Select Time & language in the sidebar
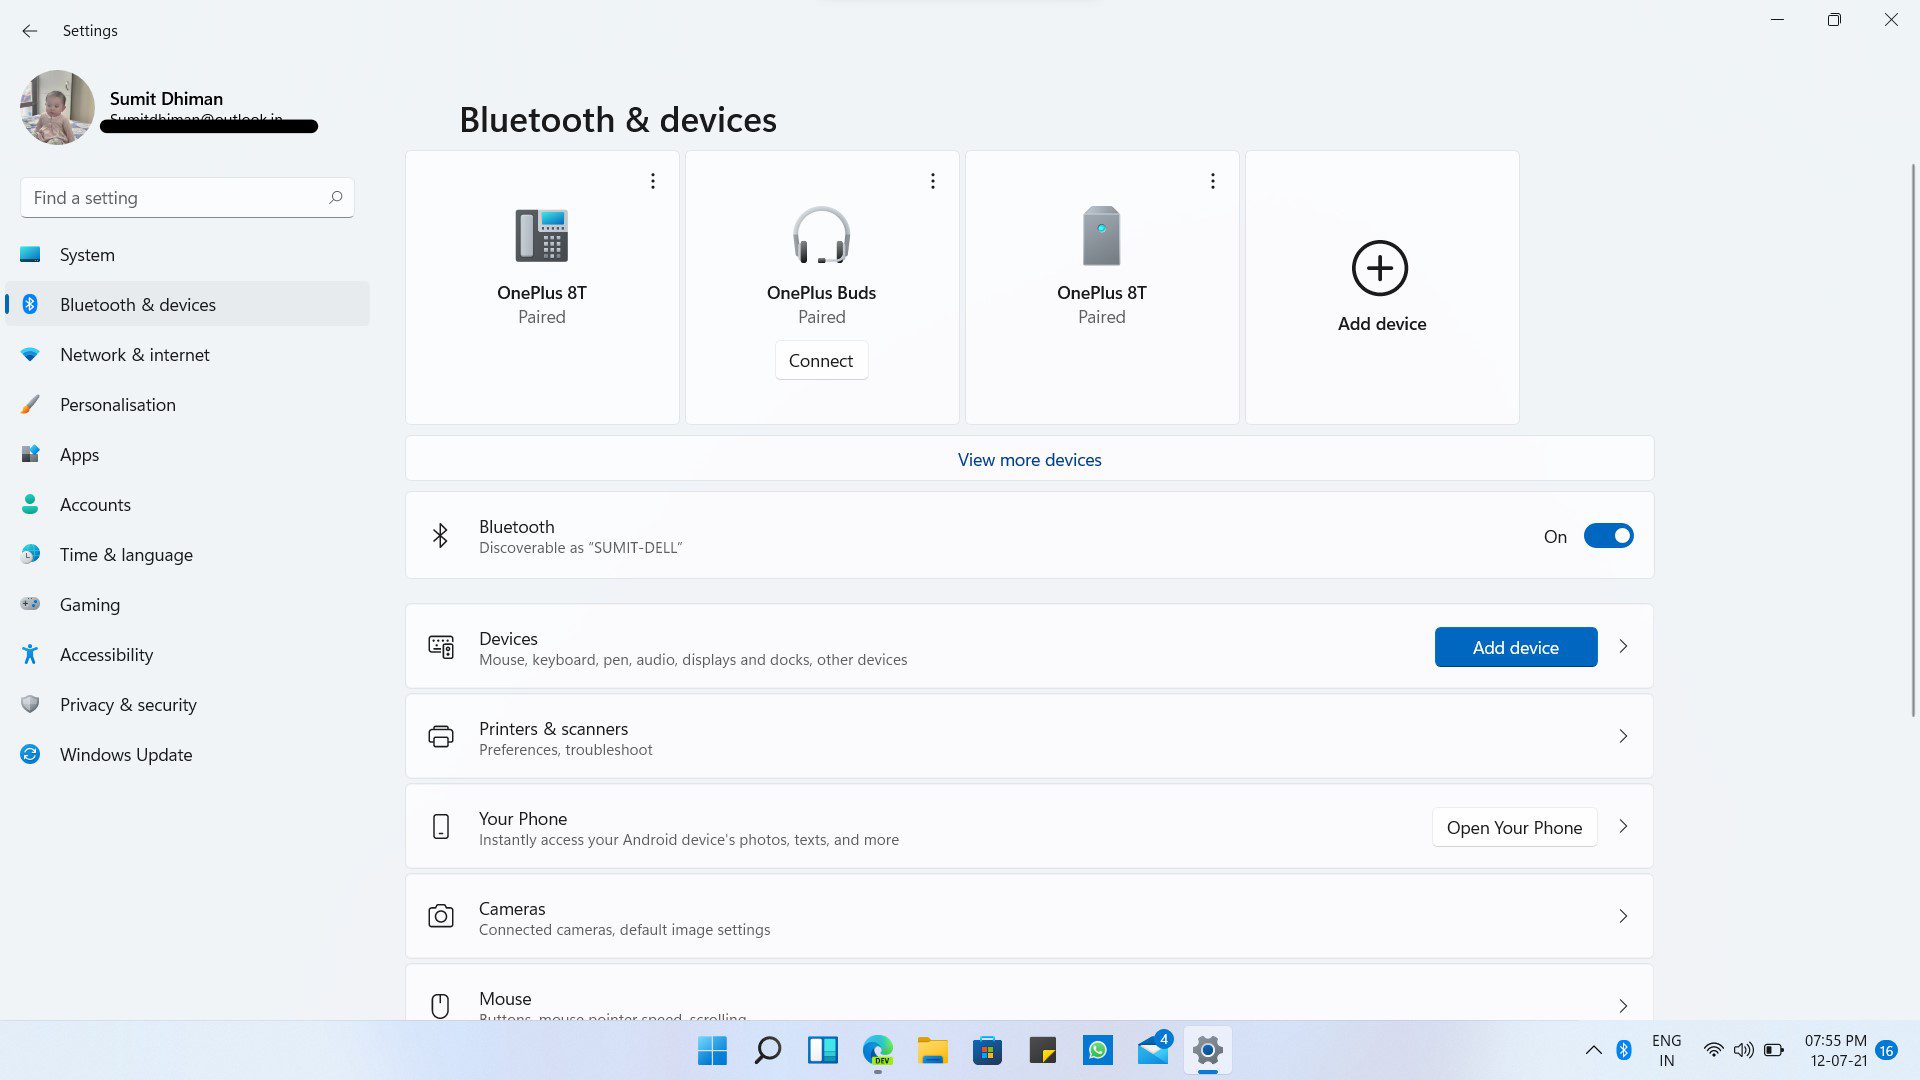Image resolution: width=1920 pixels, height=1080 pixels. pos(126,554)
